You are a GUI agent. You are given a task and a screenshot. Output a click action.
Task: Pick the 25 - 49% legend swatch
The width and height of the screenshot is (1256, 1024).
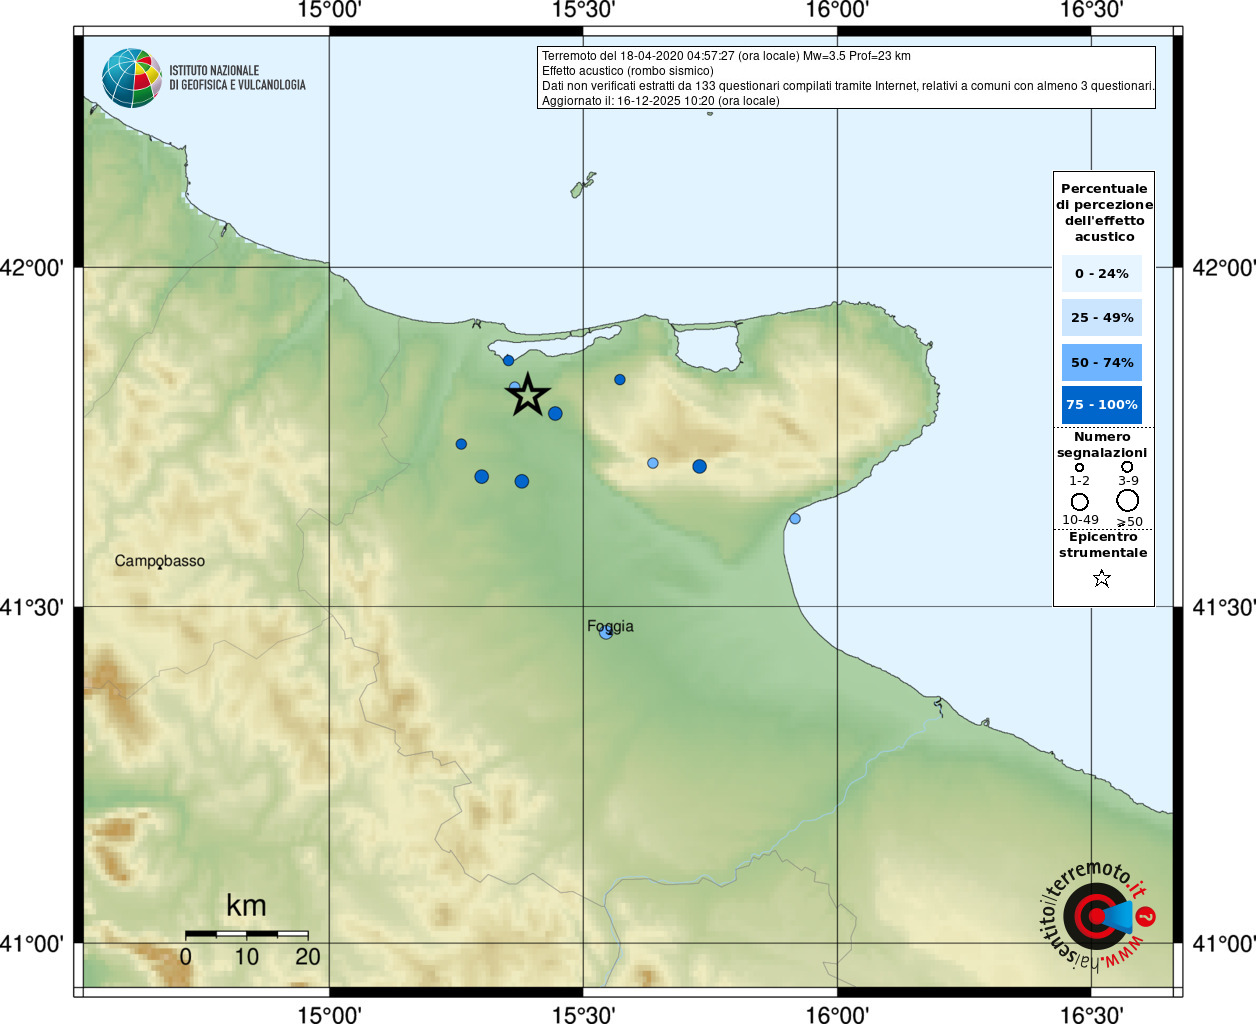click(1101, 318)
